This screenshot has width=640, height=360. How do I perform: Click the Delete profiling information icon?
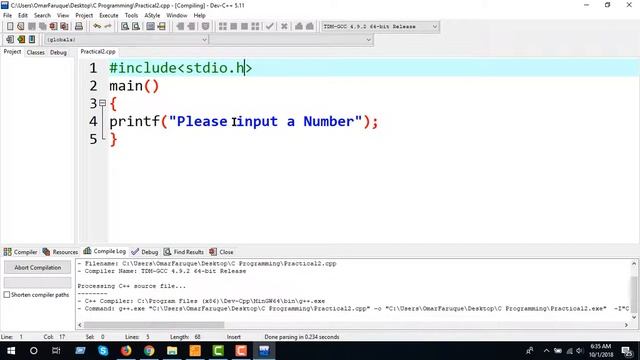pyautogui.click(x=310, y=27)
